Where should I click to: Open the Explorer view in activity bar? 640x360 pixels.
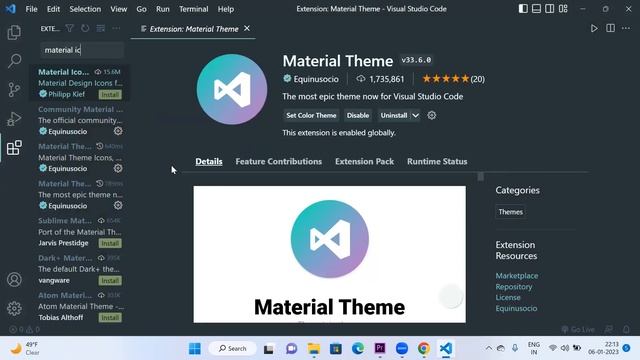tap(14, 32)
